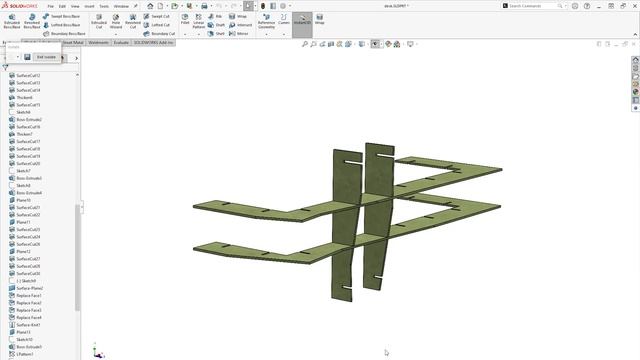Choose the Lofted Cut tool
Viewport: 640px width, 360px height.
coord(157,25)
